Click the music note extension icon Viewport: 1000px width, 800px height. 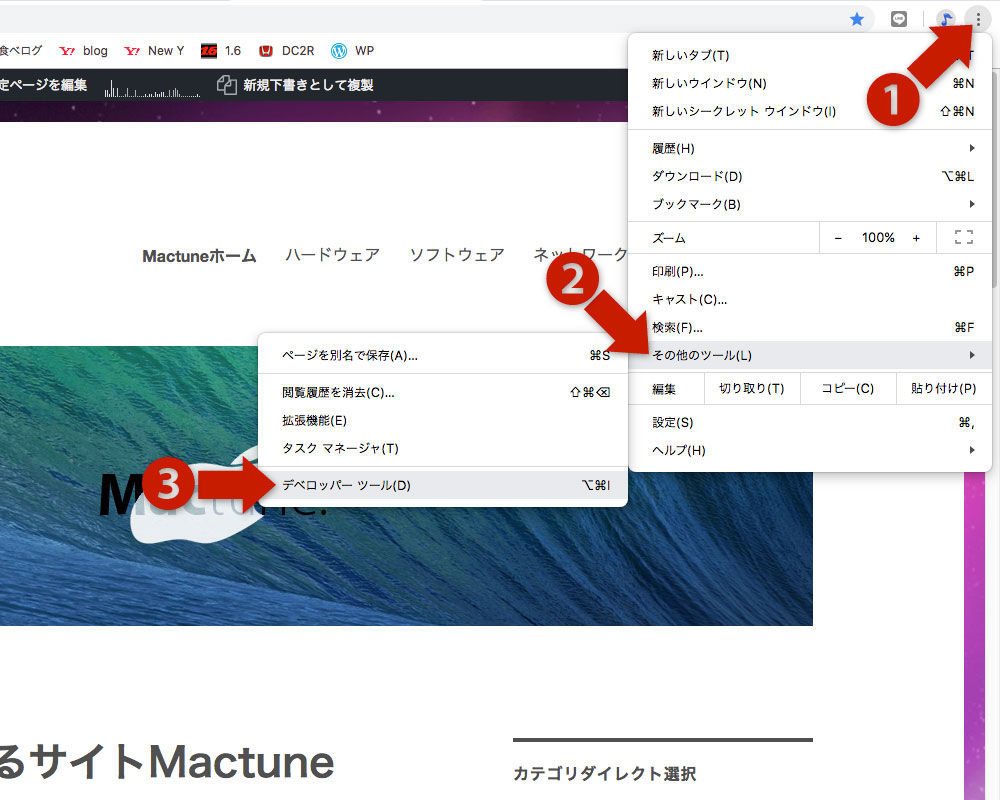(x=946, y=19)
